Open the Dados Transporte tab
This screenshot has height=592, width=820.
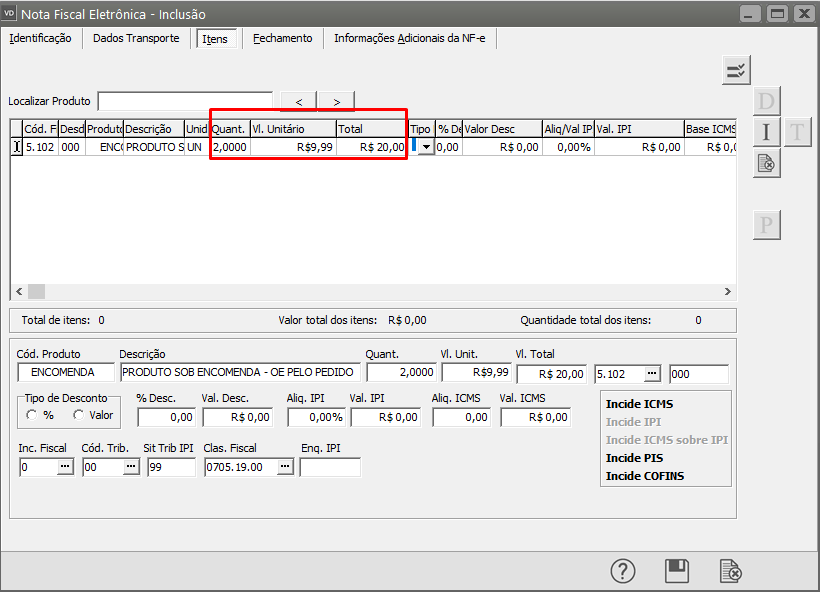click(x=136, y=38)
